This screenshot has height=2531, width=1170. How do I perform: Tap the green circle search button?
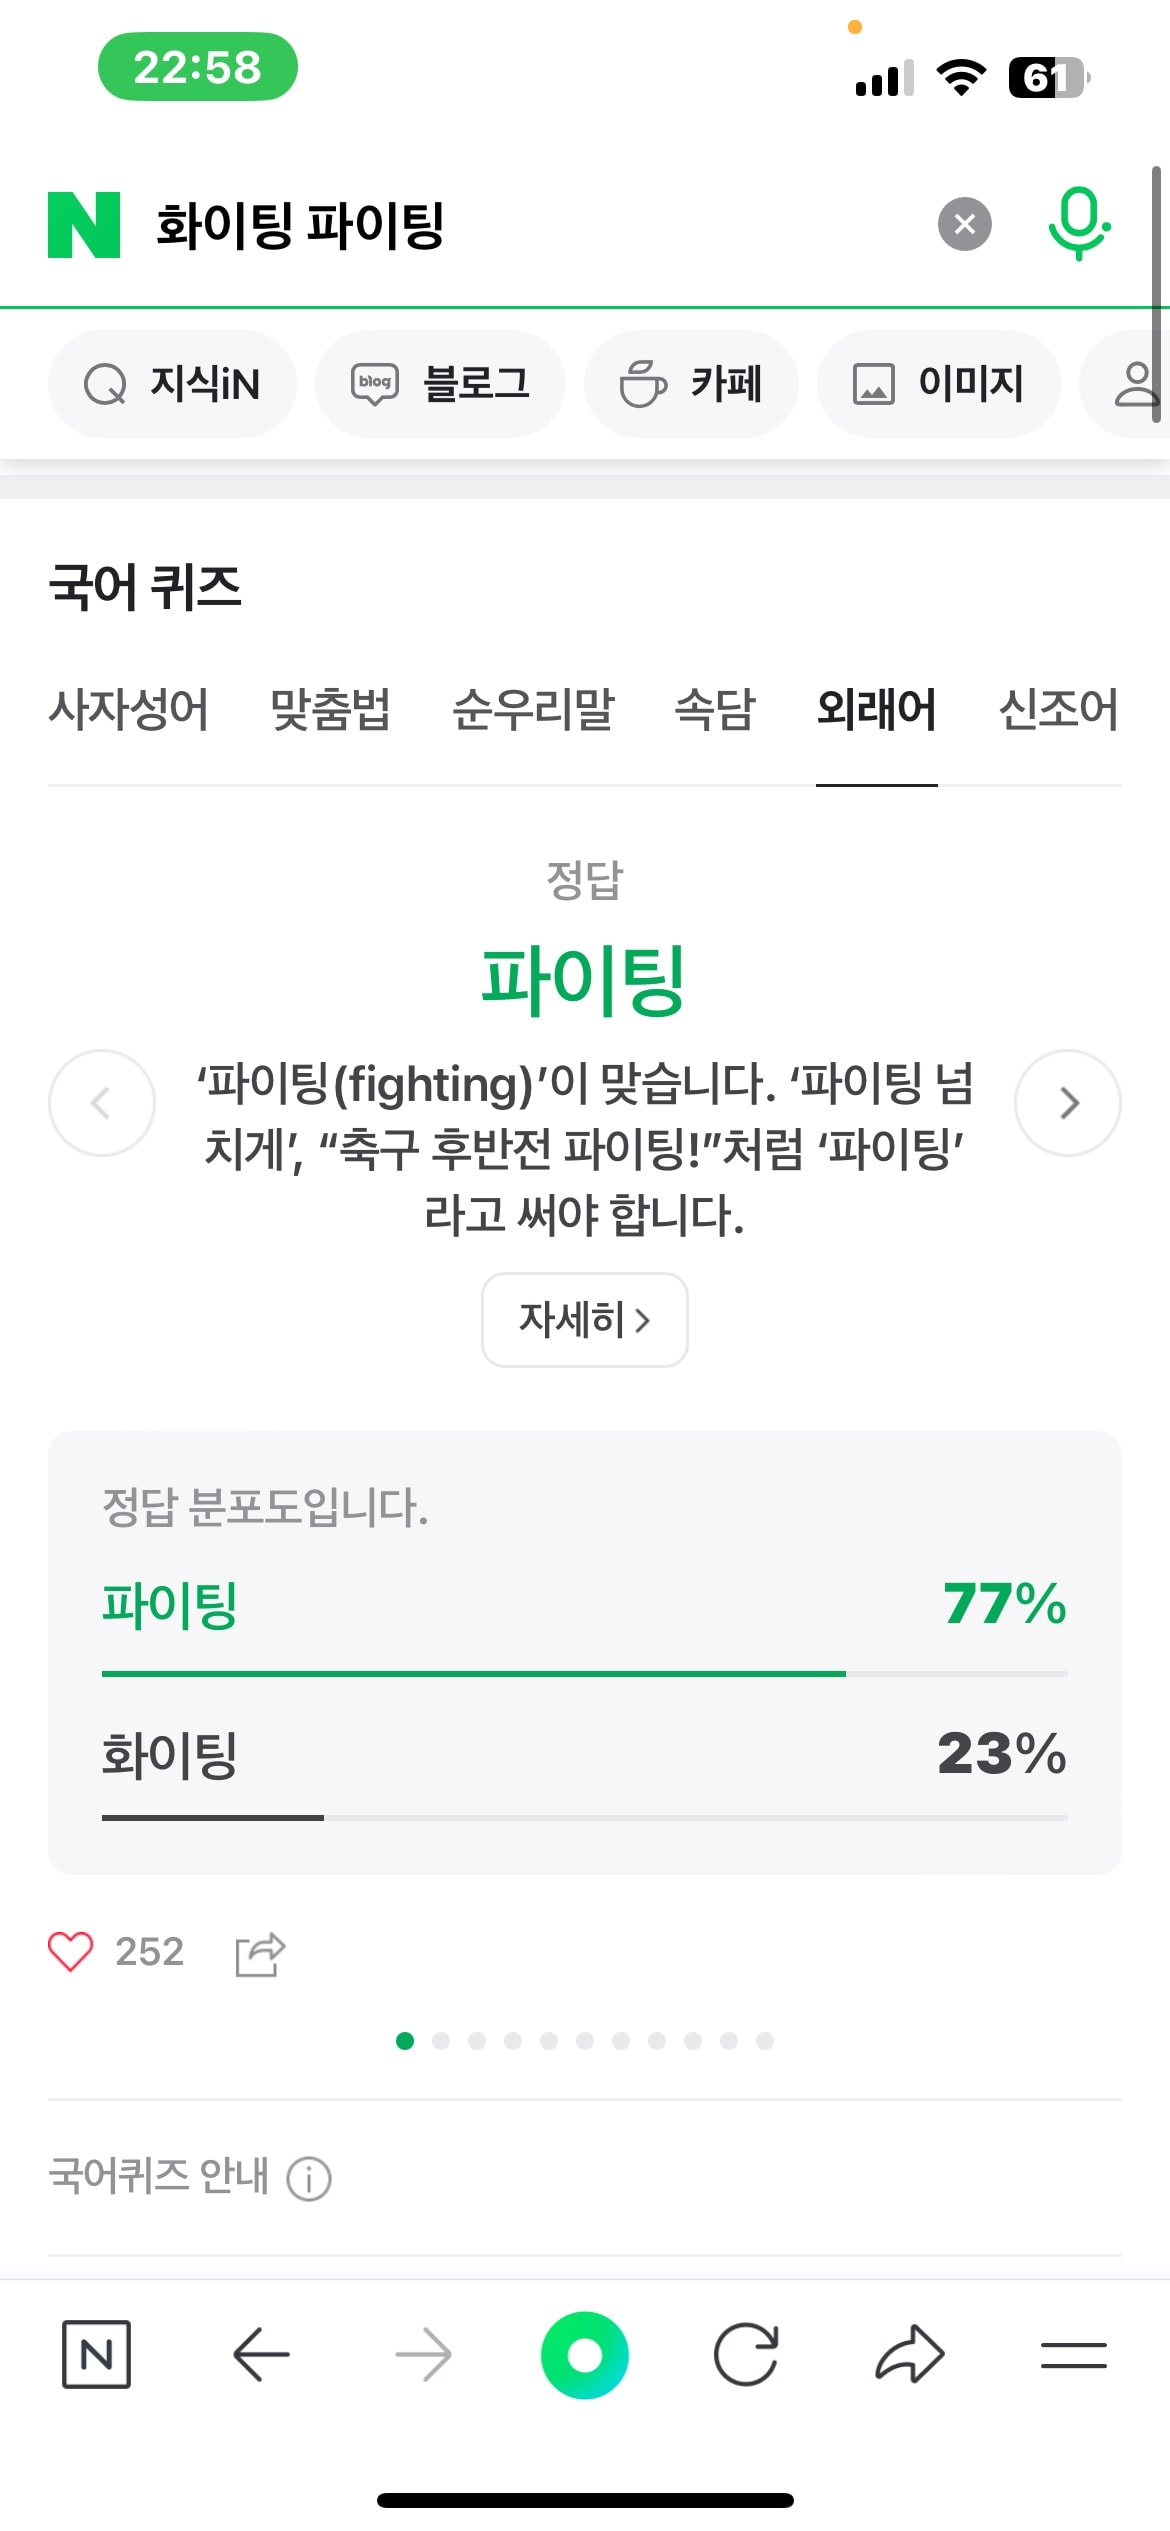(x=585, y=2355)
